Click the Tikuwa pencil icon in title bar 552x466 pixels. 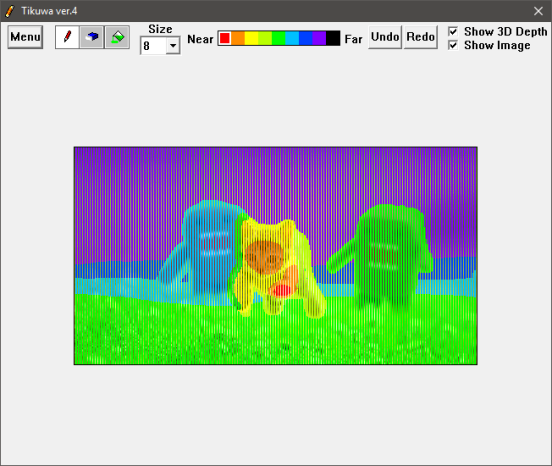10,11
